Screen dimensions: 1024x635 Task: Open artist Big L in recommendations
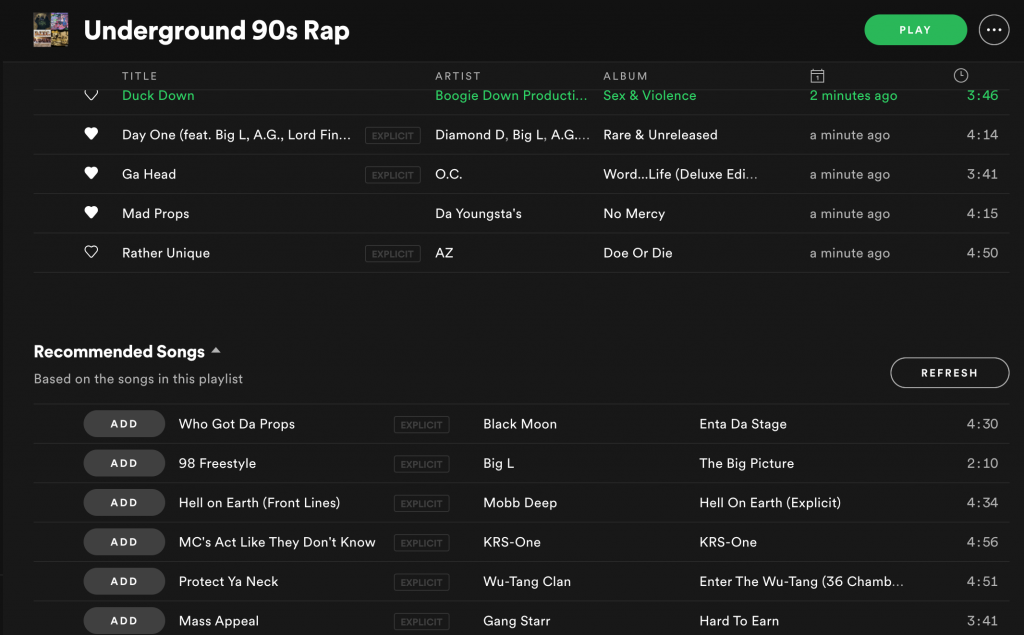point(498,463)
